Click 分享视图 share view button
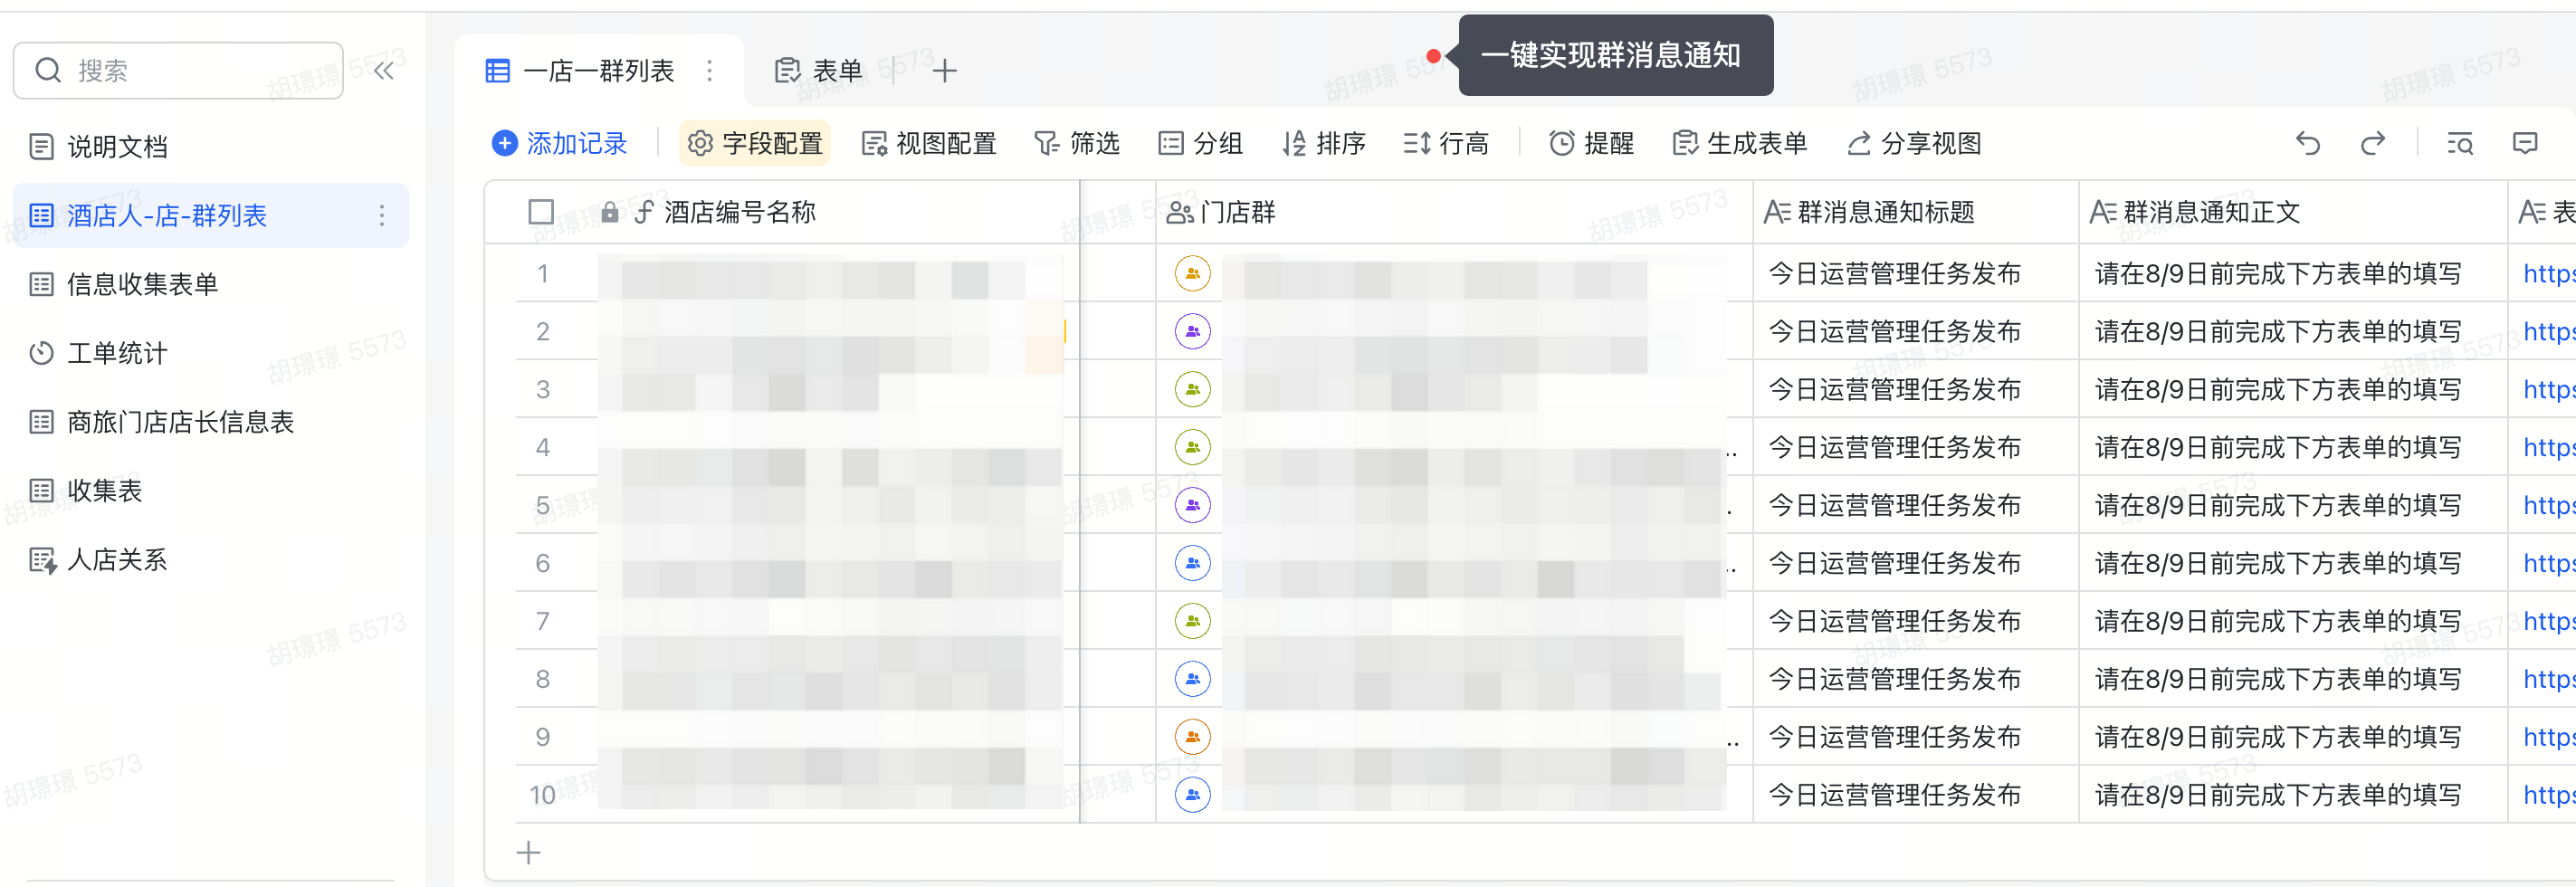The height and width of the screenshot is (887, 2576). [1914, 144]
